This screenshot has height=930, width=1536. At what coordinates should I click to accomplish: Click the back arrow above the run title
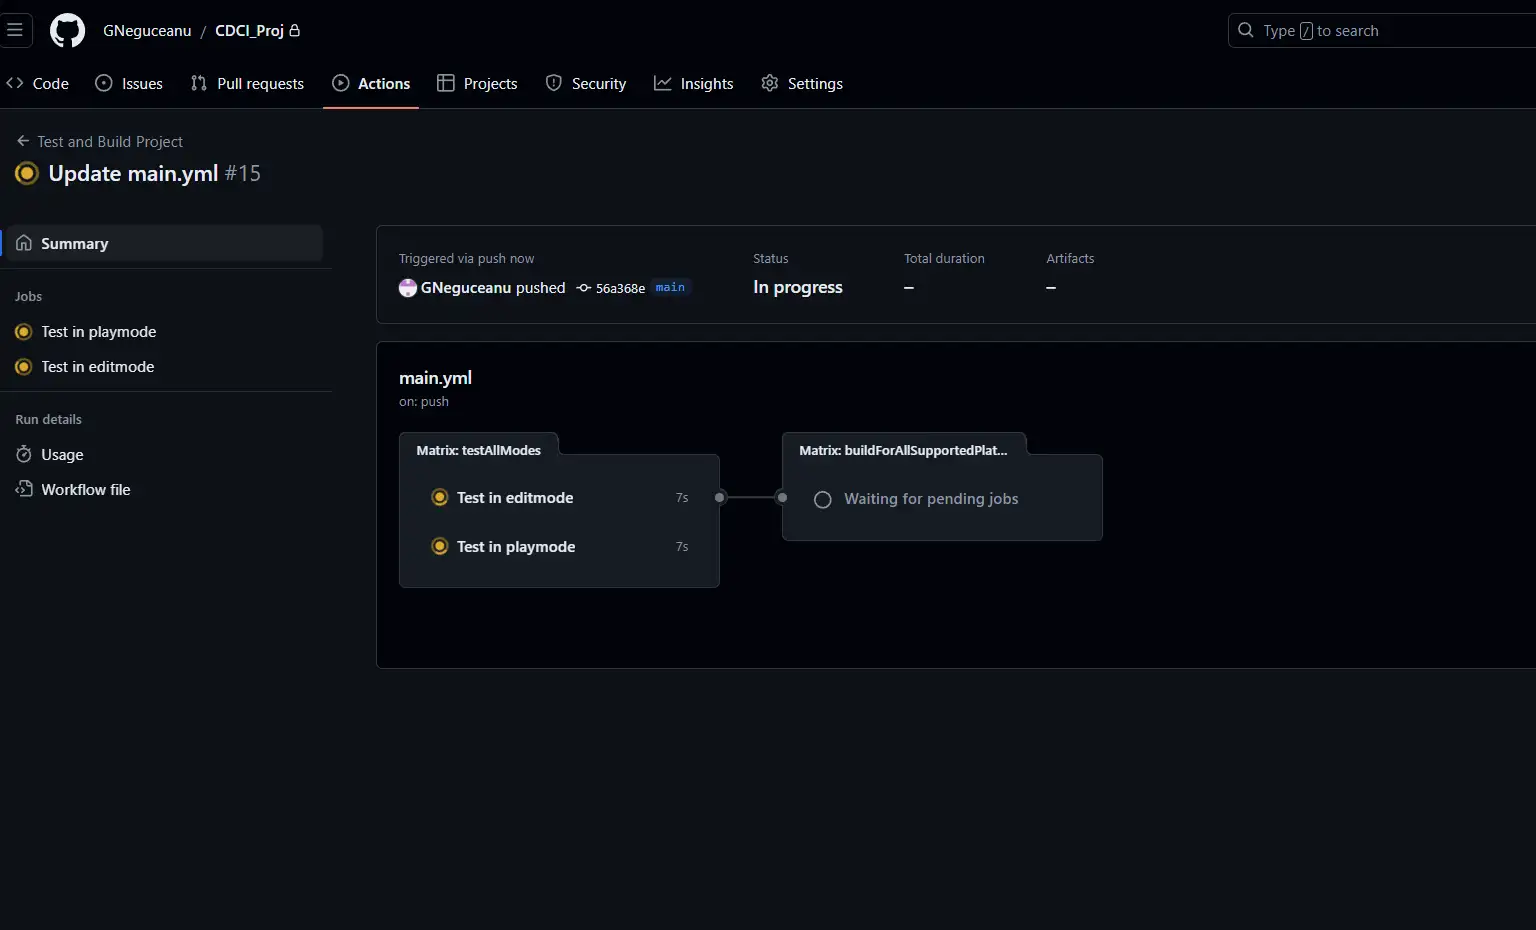pyautogui.click(x=22, y=141)
